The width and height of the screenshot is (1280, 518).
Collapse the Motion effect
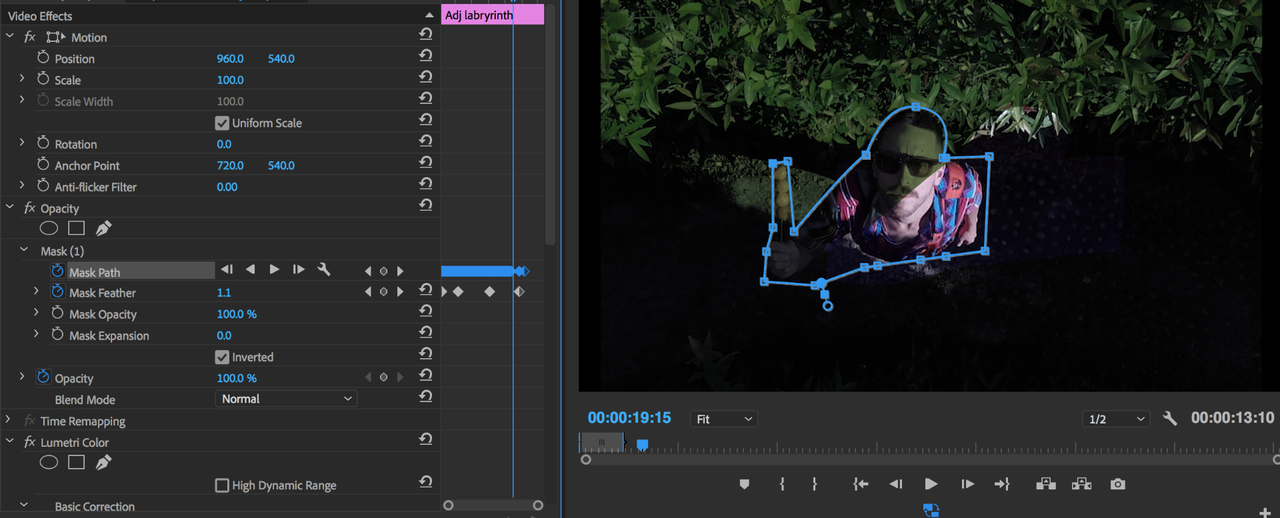(x=10, y=36)
